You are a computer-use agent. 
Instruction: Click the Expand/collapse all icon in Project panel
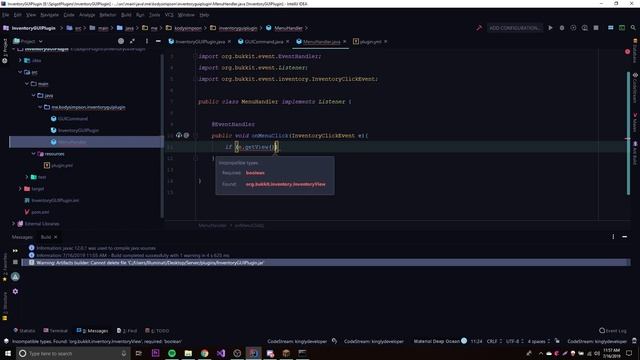point(132,41)
